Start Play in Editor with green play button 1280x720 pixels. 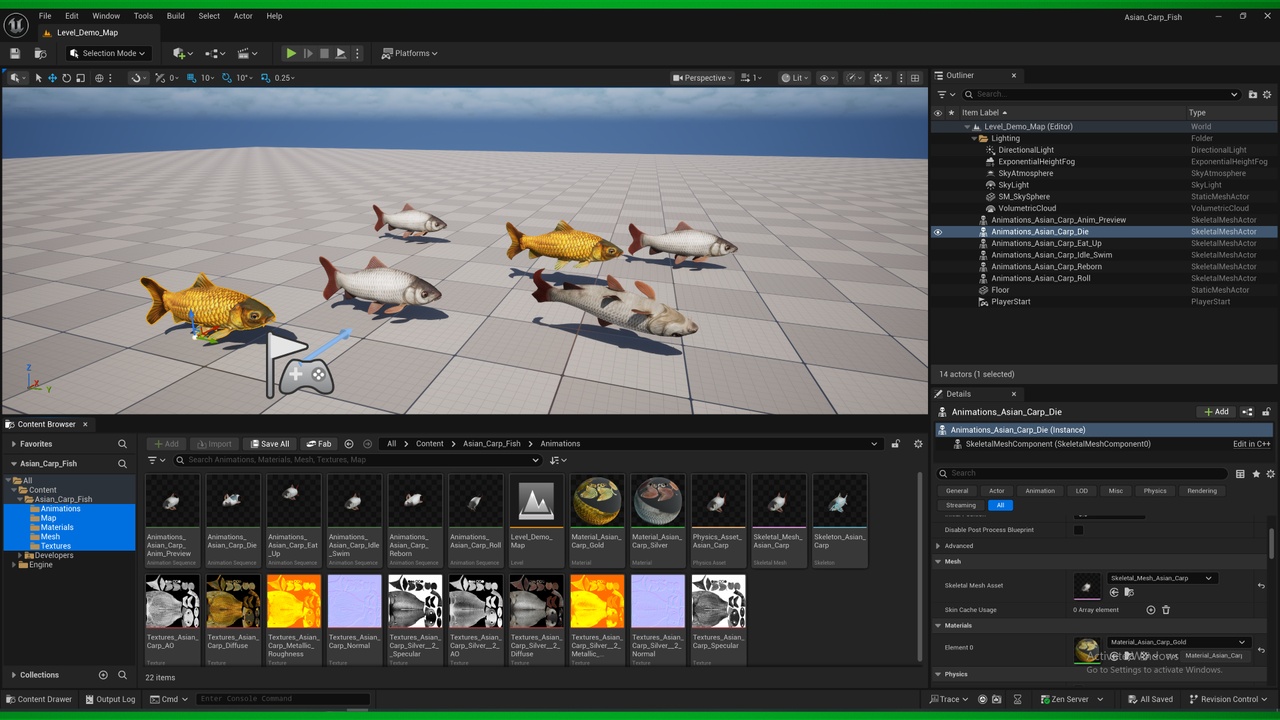click(x=291, y=53)
